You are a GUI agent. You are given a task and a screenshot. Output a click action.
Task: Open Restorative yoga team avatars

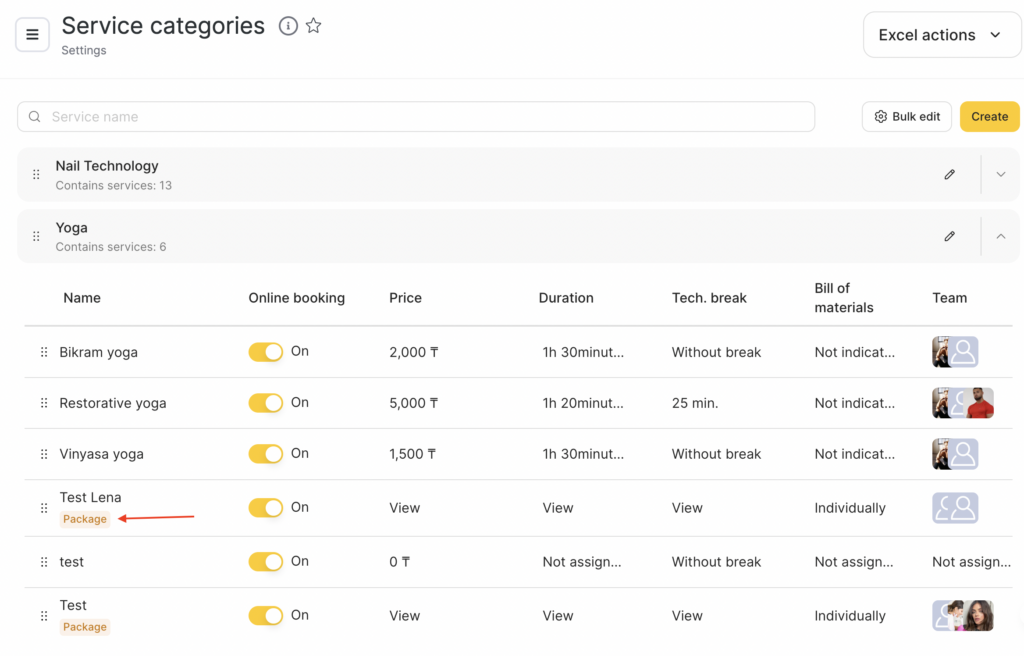point(962,403)
